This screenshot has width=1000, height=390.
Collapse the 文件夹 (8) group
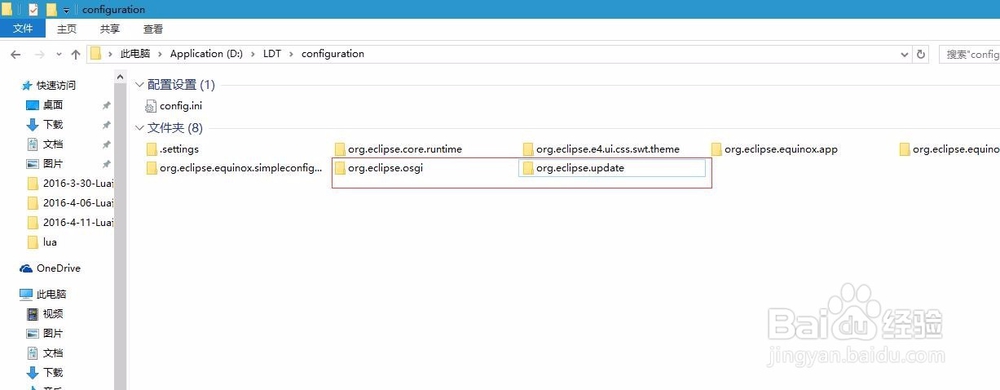[x=140, y=129]
